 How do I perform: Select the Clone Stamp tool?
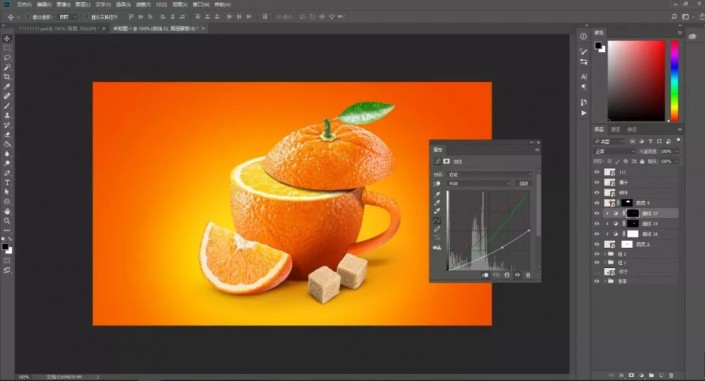click(7, 115)
